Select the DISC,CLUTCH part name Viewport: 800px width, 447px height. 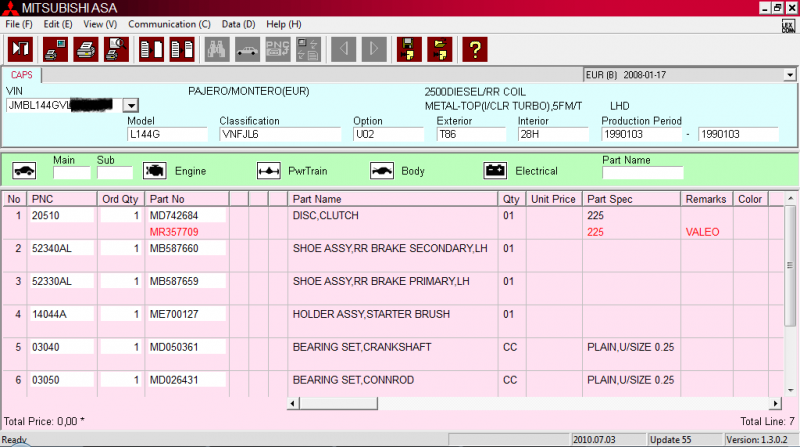pyautogui.click(x=326, y=215)
